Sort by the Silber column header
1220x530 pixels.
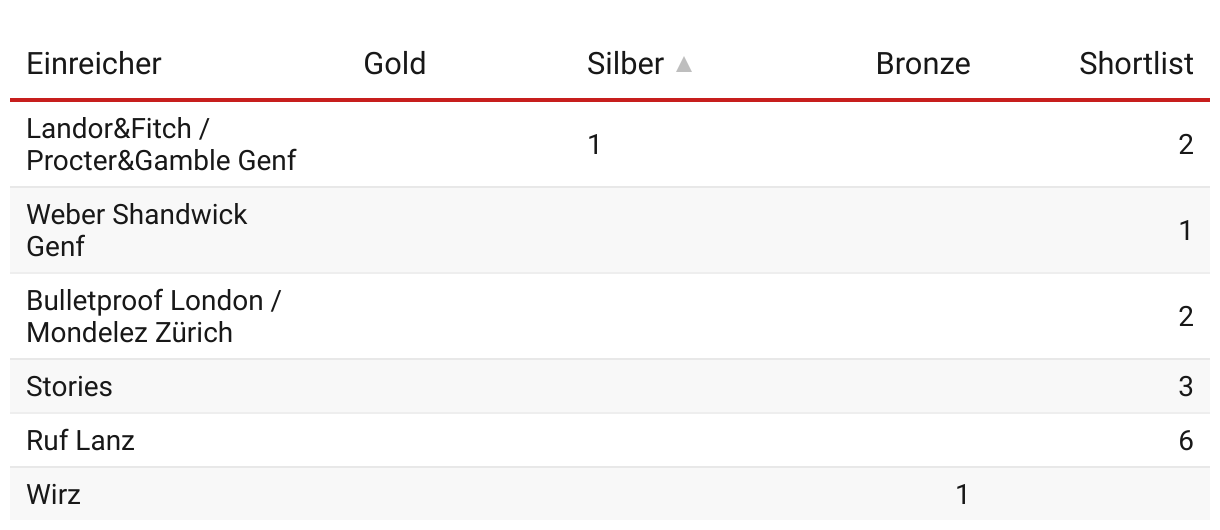pyautogui.click(x=625, y=64)
